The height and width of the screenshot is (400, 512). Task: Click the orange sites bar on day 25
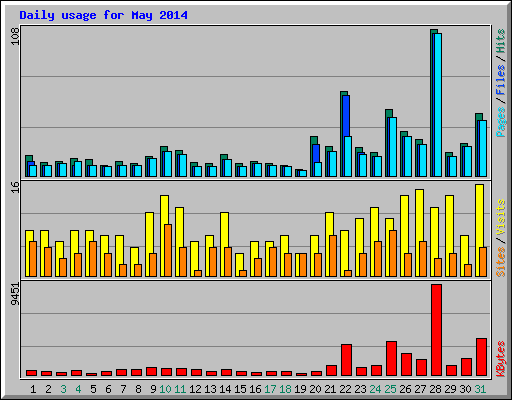click(393, 253)
